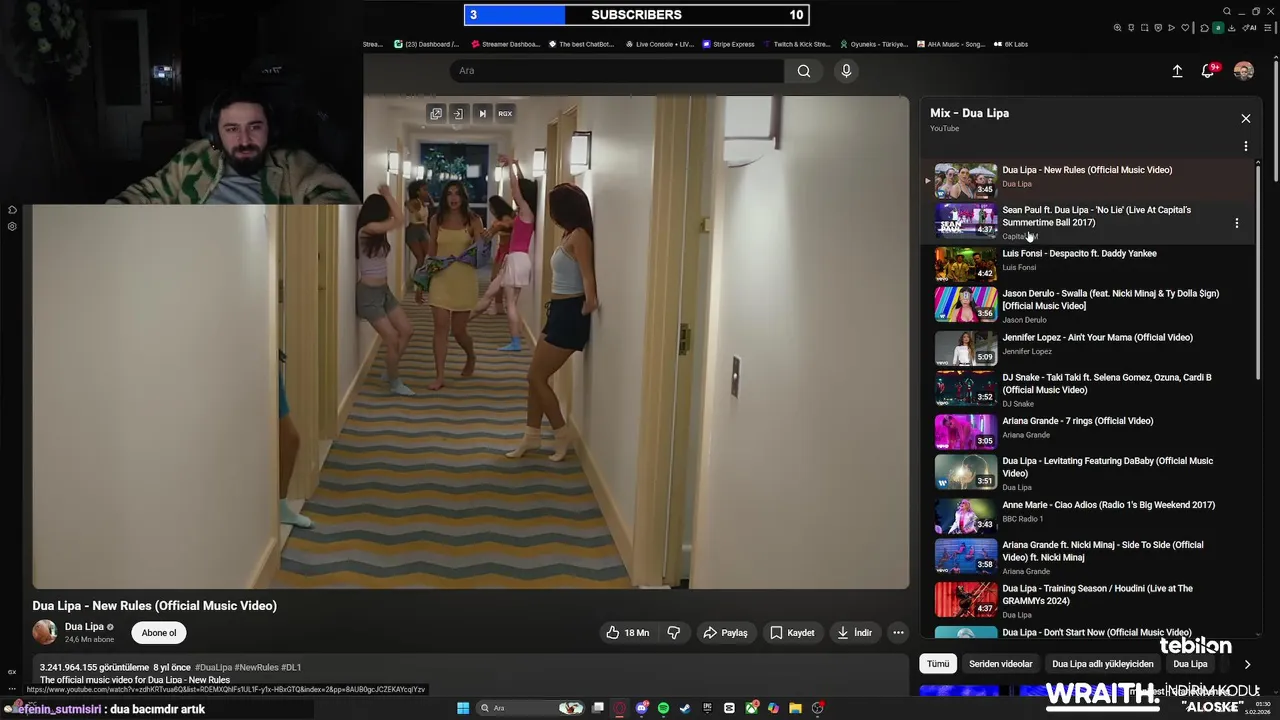This screenshot has height=720, width=1280.
Task: Select Dua Lipa adlı yükleyiciden chip
Action: (1103, 664)
